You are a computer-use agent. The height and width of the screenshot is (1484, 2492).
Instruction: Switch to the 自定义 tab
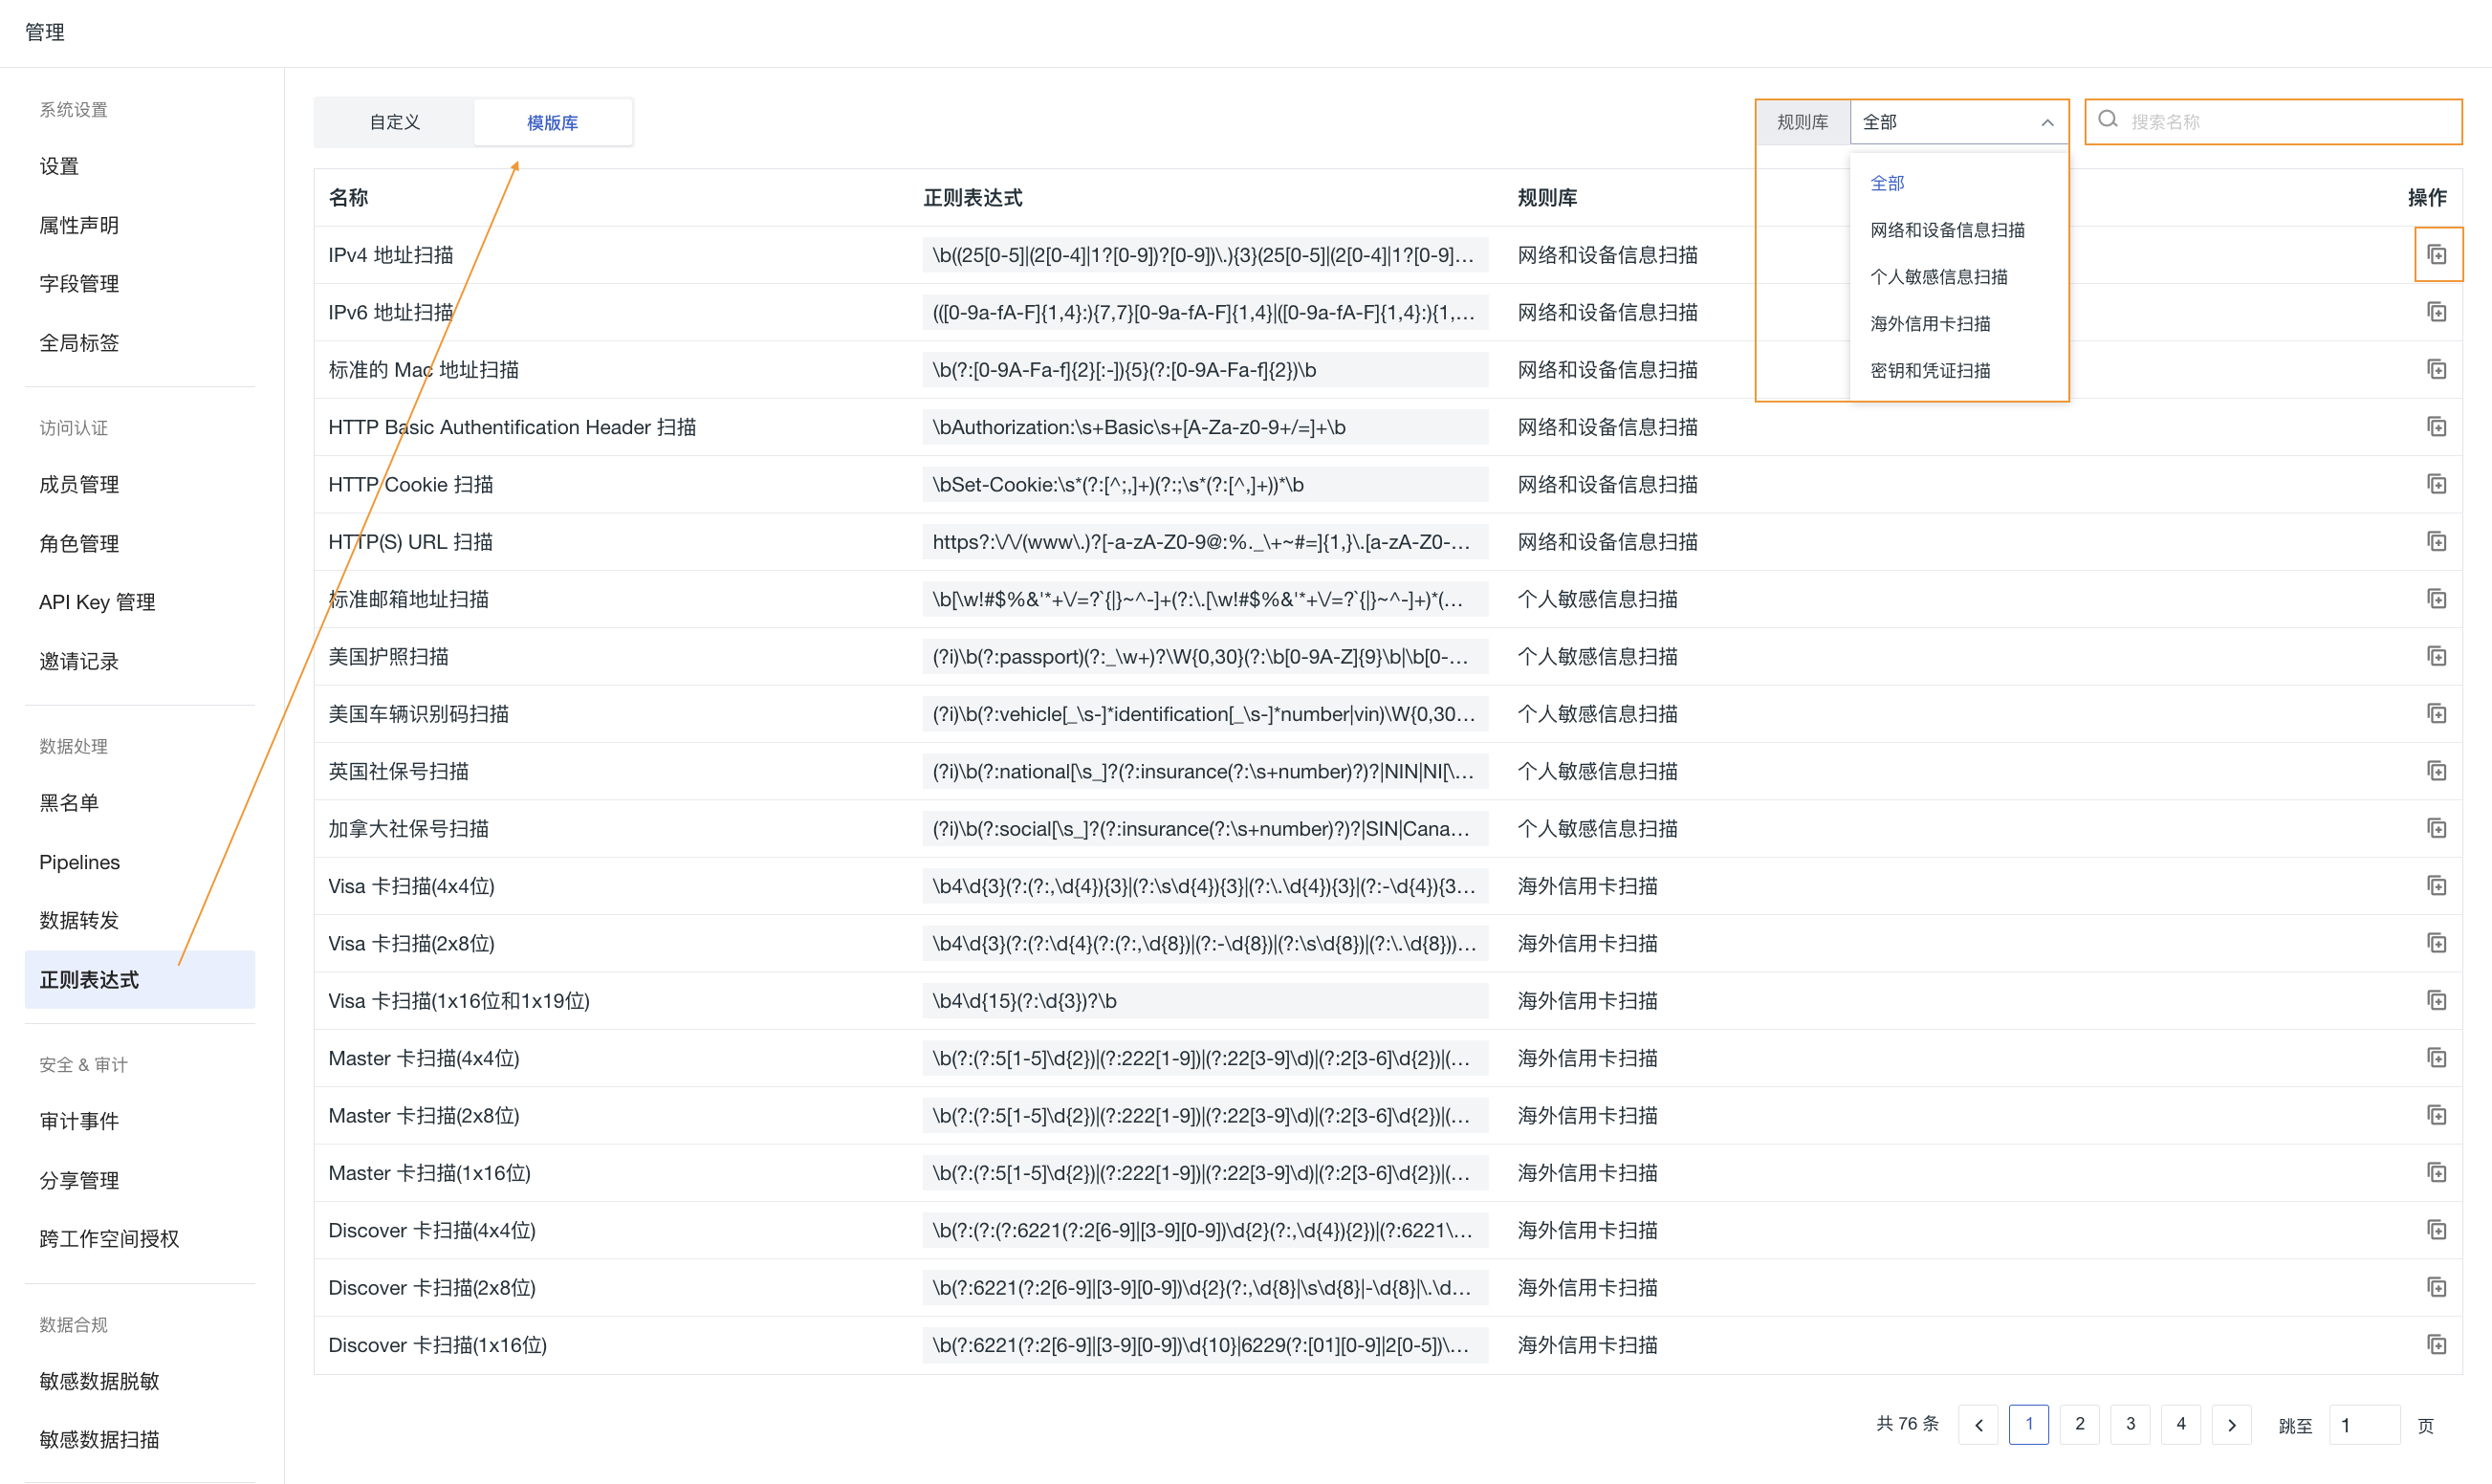coord(394,122)
